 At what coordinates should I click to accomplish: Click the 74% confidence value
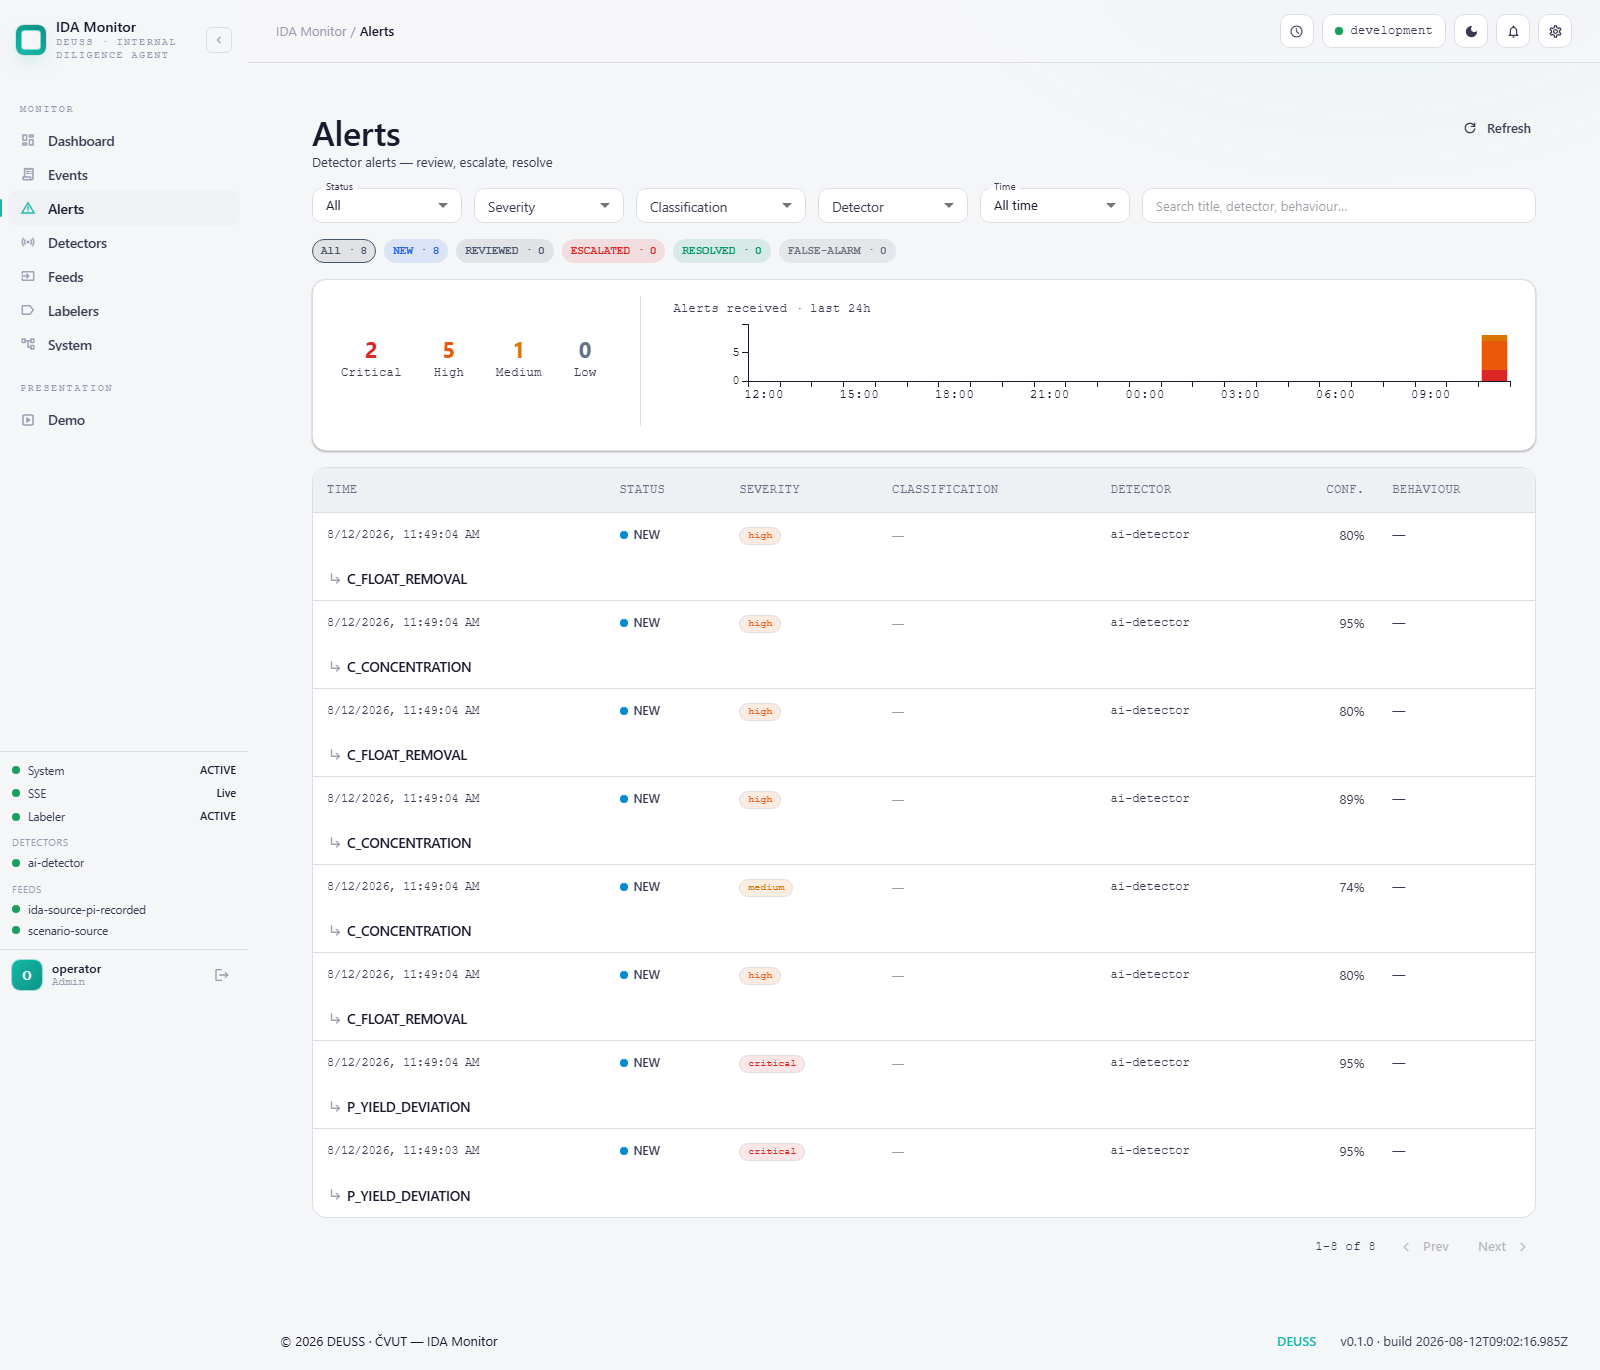(1352, 888)
